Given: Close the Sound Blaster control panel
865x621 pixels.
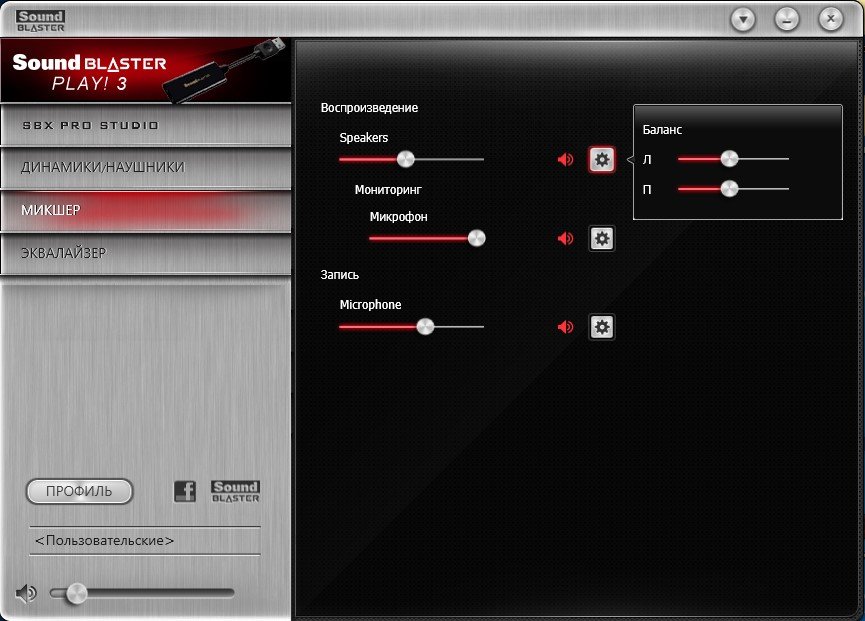Looking at the screenshot, I should pos(830,20).
